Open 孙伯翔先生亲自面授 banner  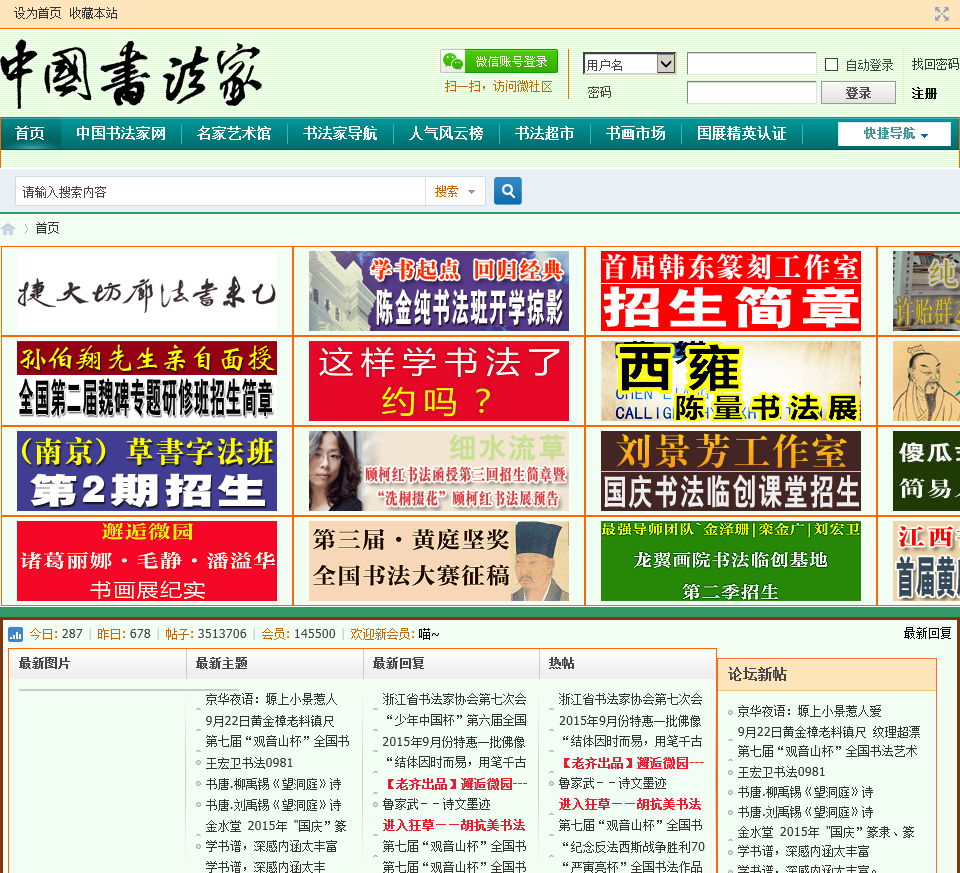coord(147,381)
